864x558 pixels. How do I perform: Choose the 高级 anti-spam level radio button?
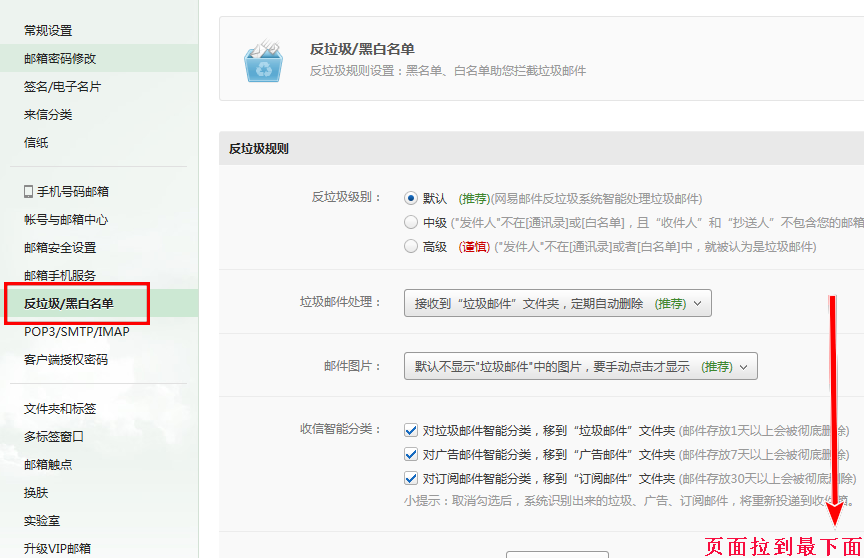pyautogui.click(x=410, y=246)
